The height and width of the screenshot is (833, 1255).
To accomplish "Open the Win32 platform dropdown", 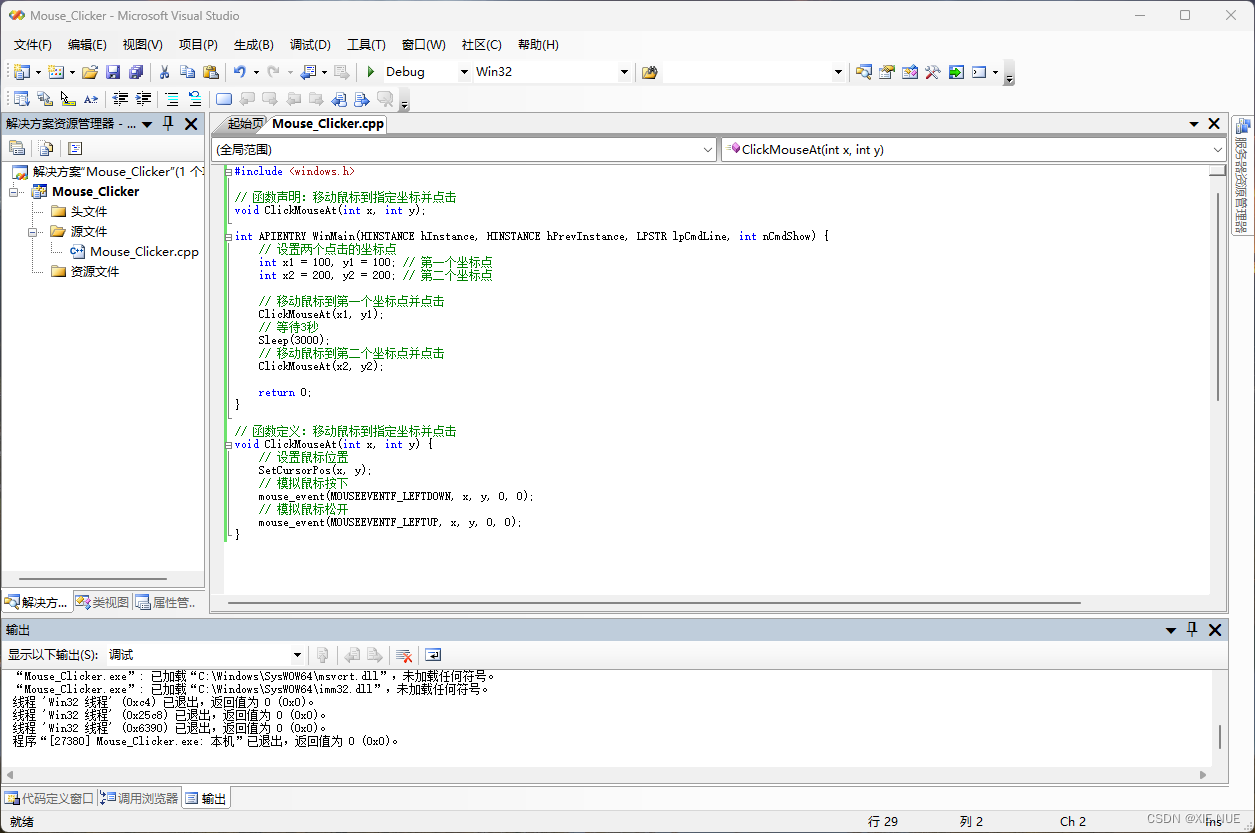I will 625,72.
